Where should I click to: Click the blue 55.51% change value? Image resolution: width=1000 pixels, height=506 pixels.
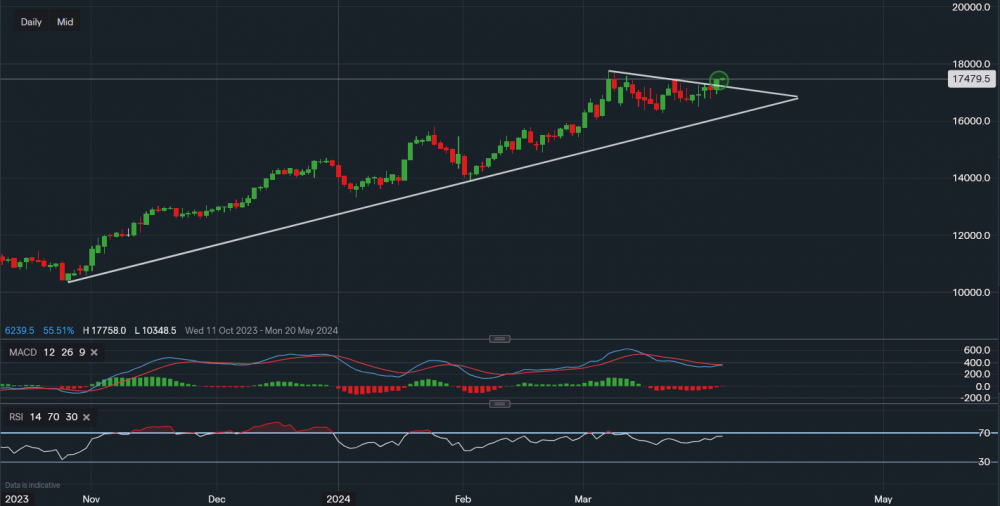60,330
